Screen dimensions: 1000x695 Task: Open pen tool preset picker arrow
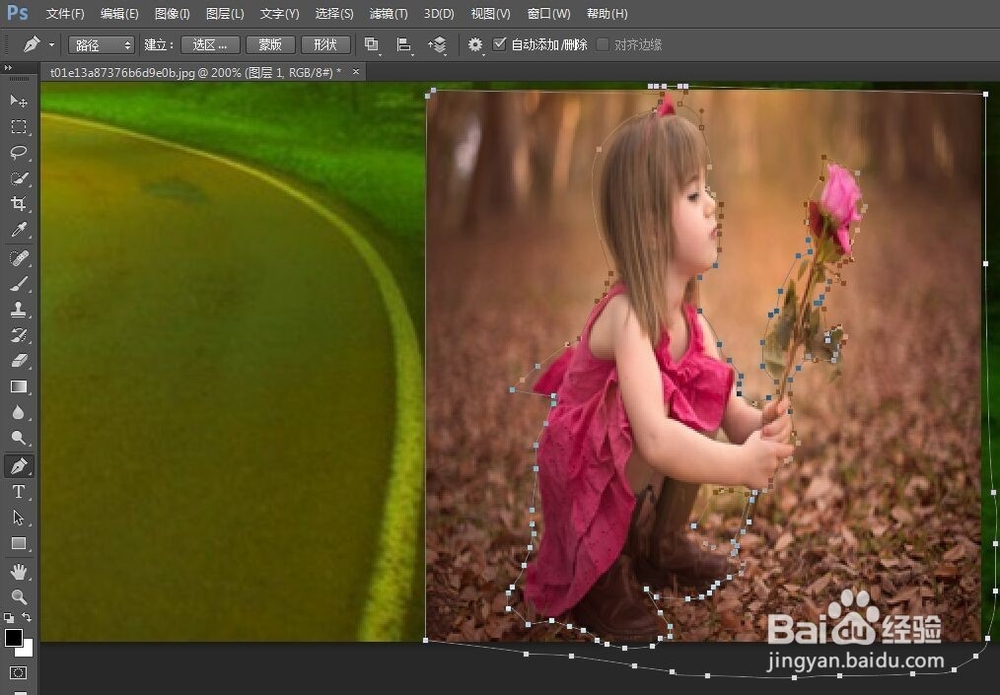(52, 45)
